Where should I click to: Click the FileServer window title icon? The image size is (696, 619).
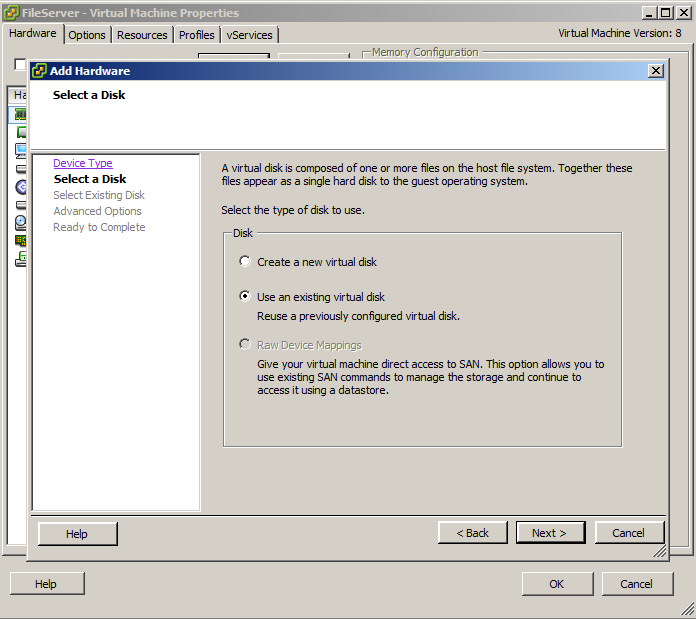11,13
